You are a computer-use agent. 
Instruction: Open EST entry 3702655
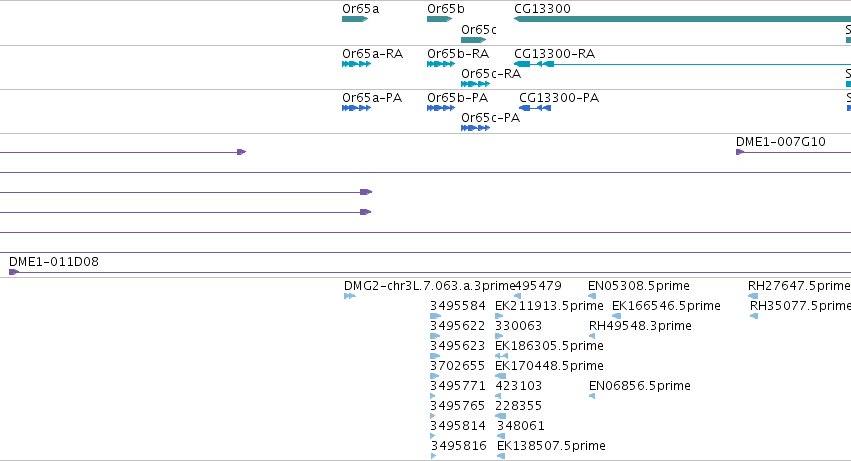tap(434, 376)
